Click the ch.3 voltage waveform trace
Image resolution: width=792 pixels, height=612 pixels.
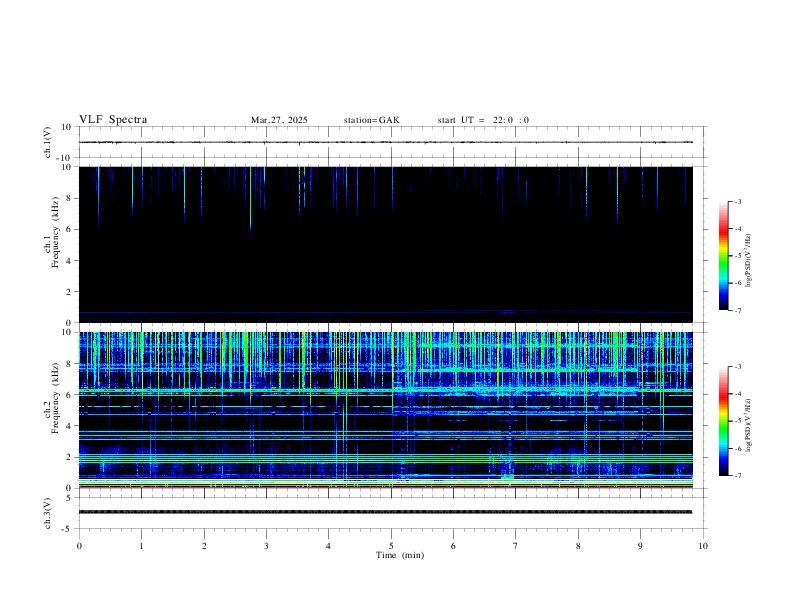(x=386, y=512)
